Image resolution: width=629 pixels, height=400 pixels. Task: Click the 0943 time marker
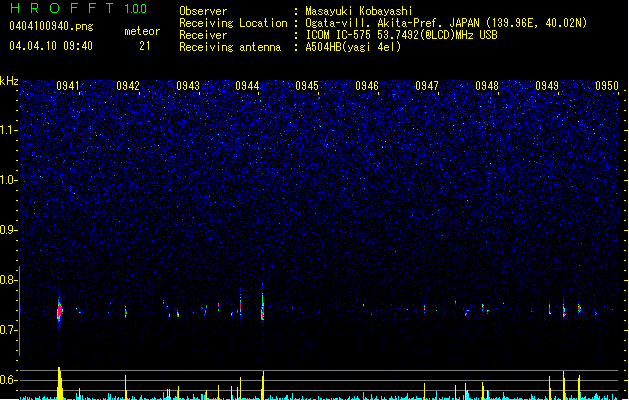tap(188, 86)
